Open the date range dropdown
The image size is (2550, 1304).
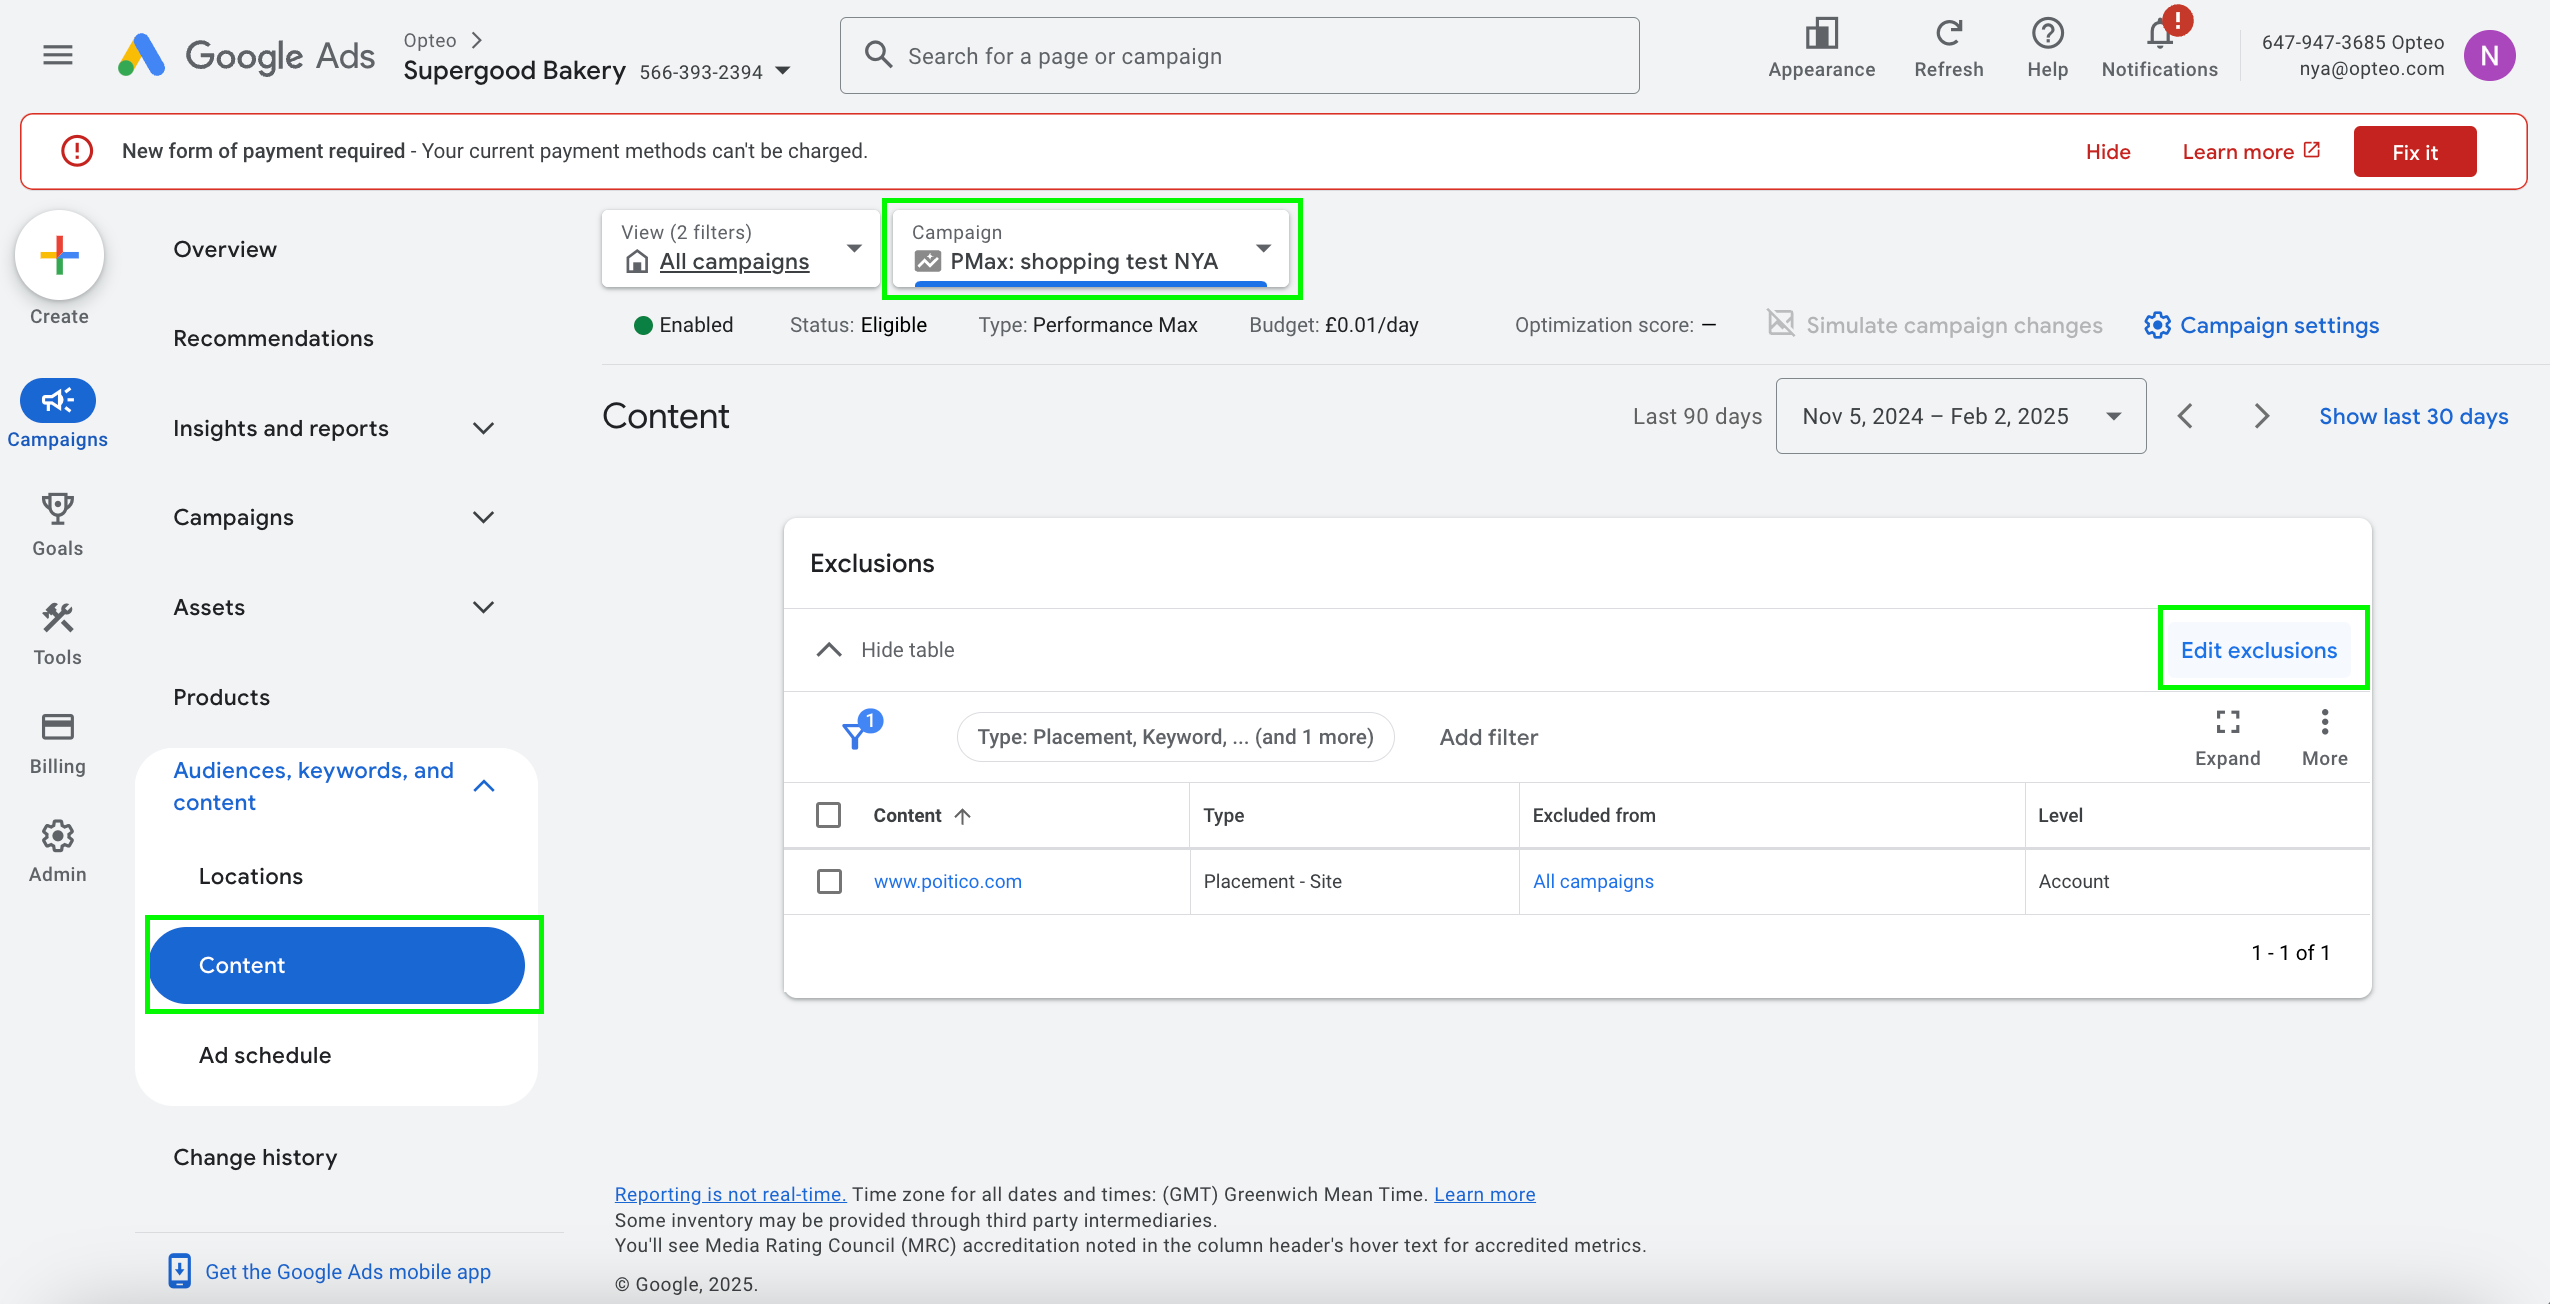[1960, 416]
